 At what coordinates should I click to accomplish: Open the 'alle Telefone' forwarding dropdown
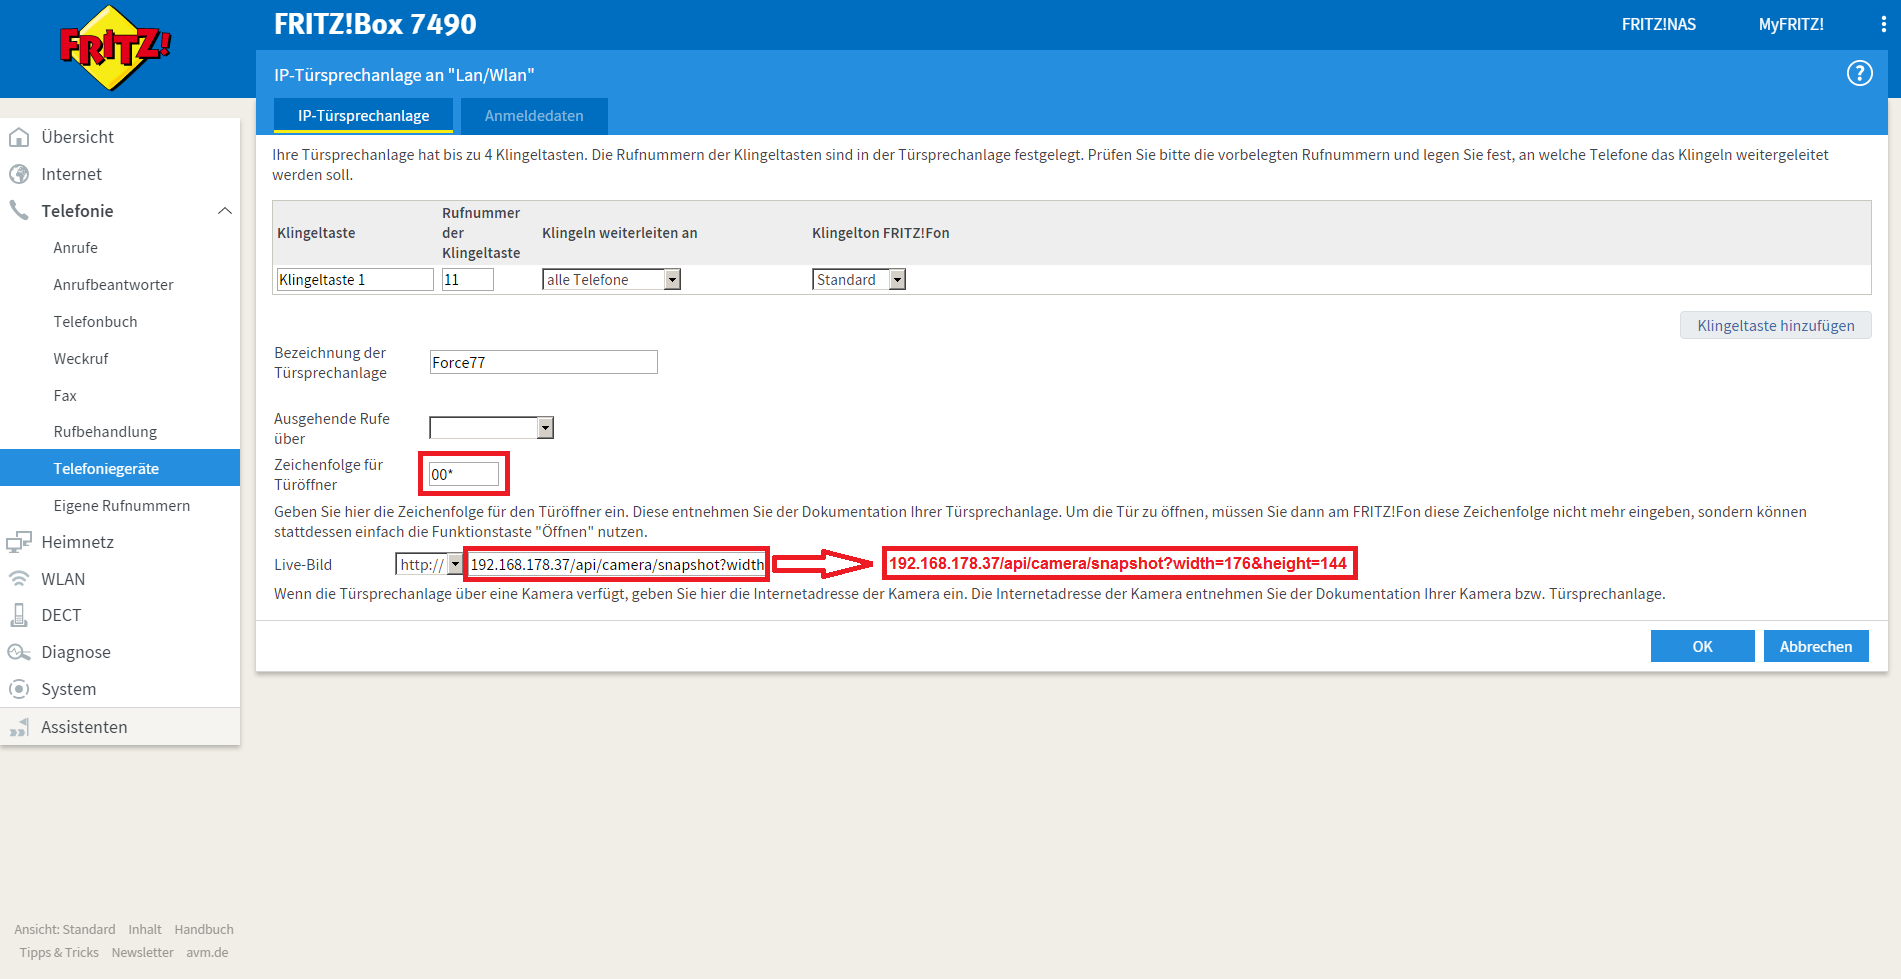(672, 280)
